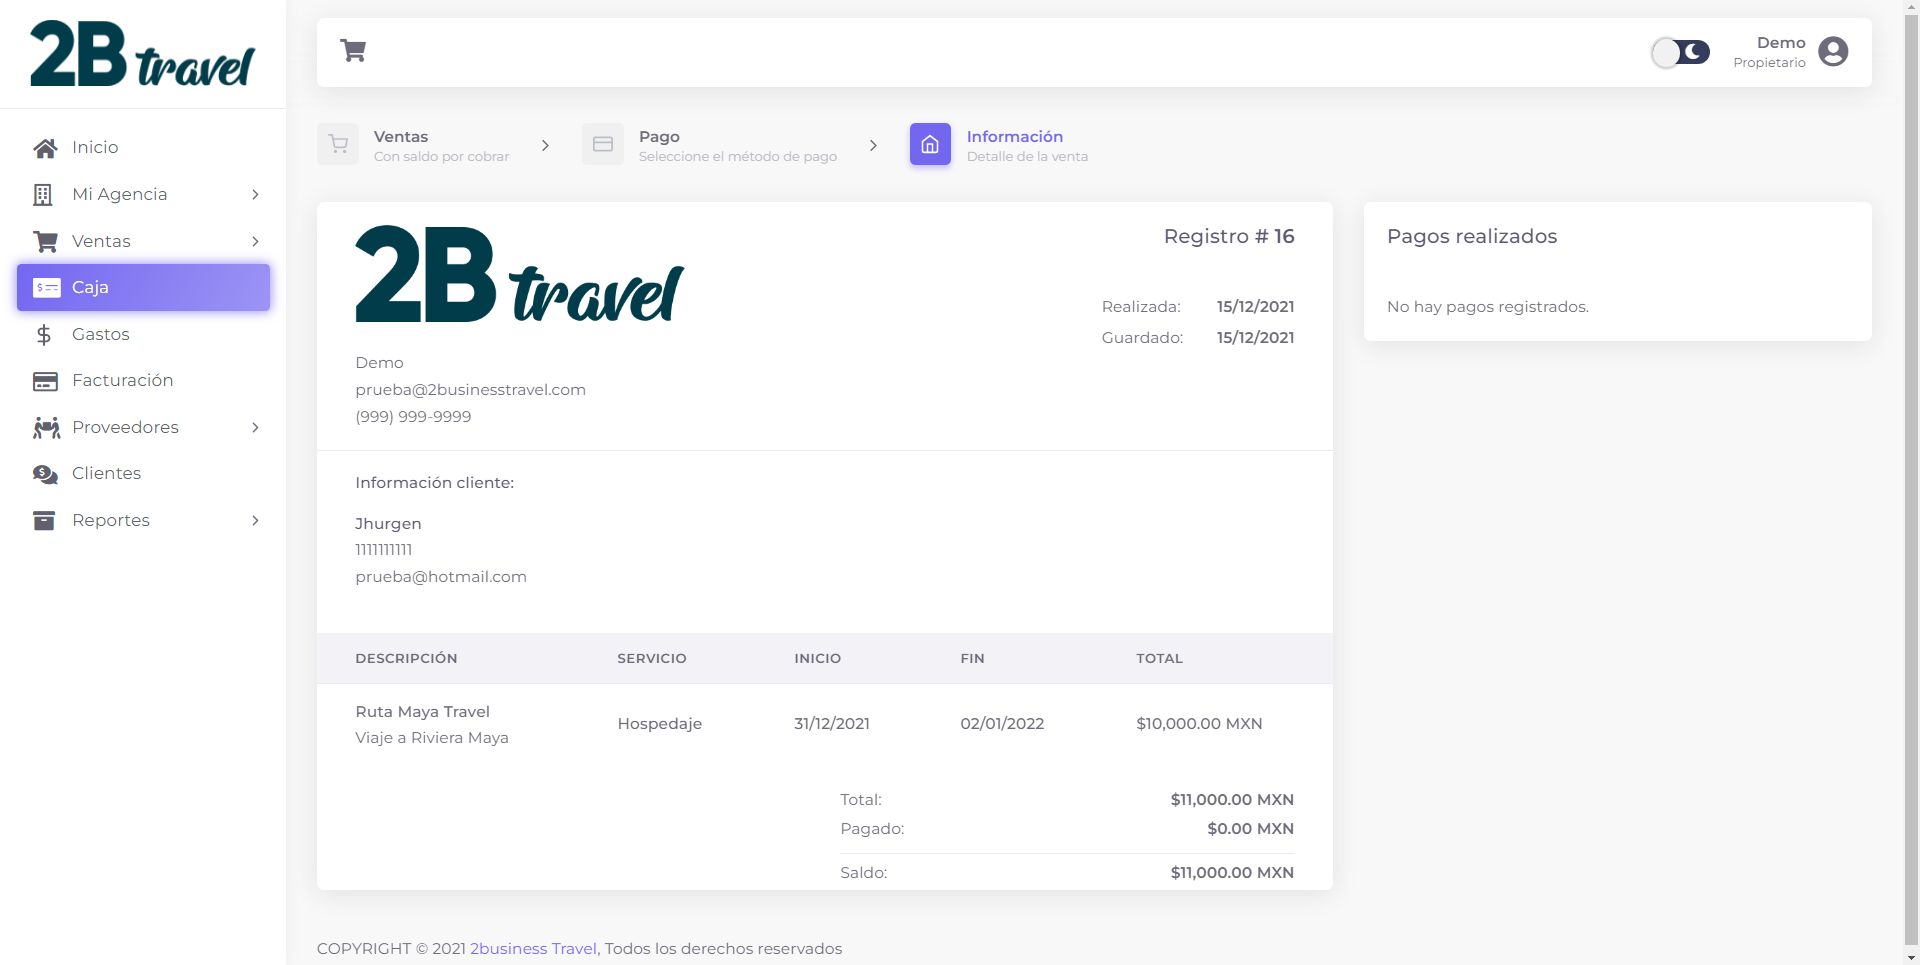Click client email prueba@hotmail.com
1920x965 pixels.
441,577
